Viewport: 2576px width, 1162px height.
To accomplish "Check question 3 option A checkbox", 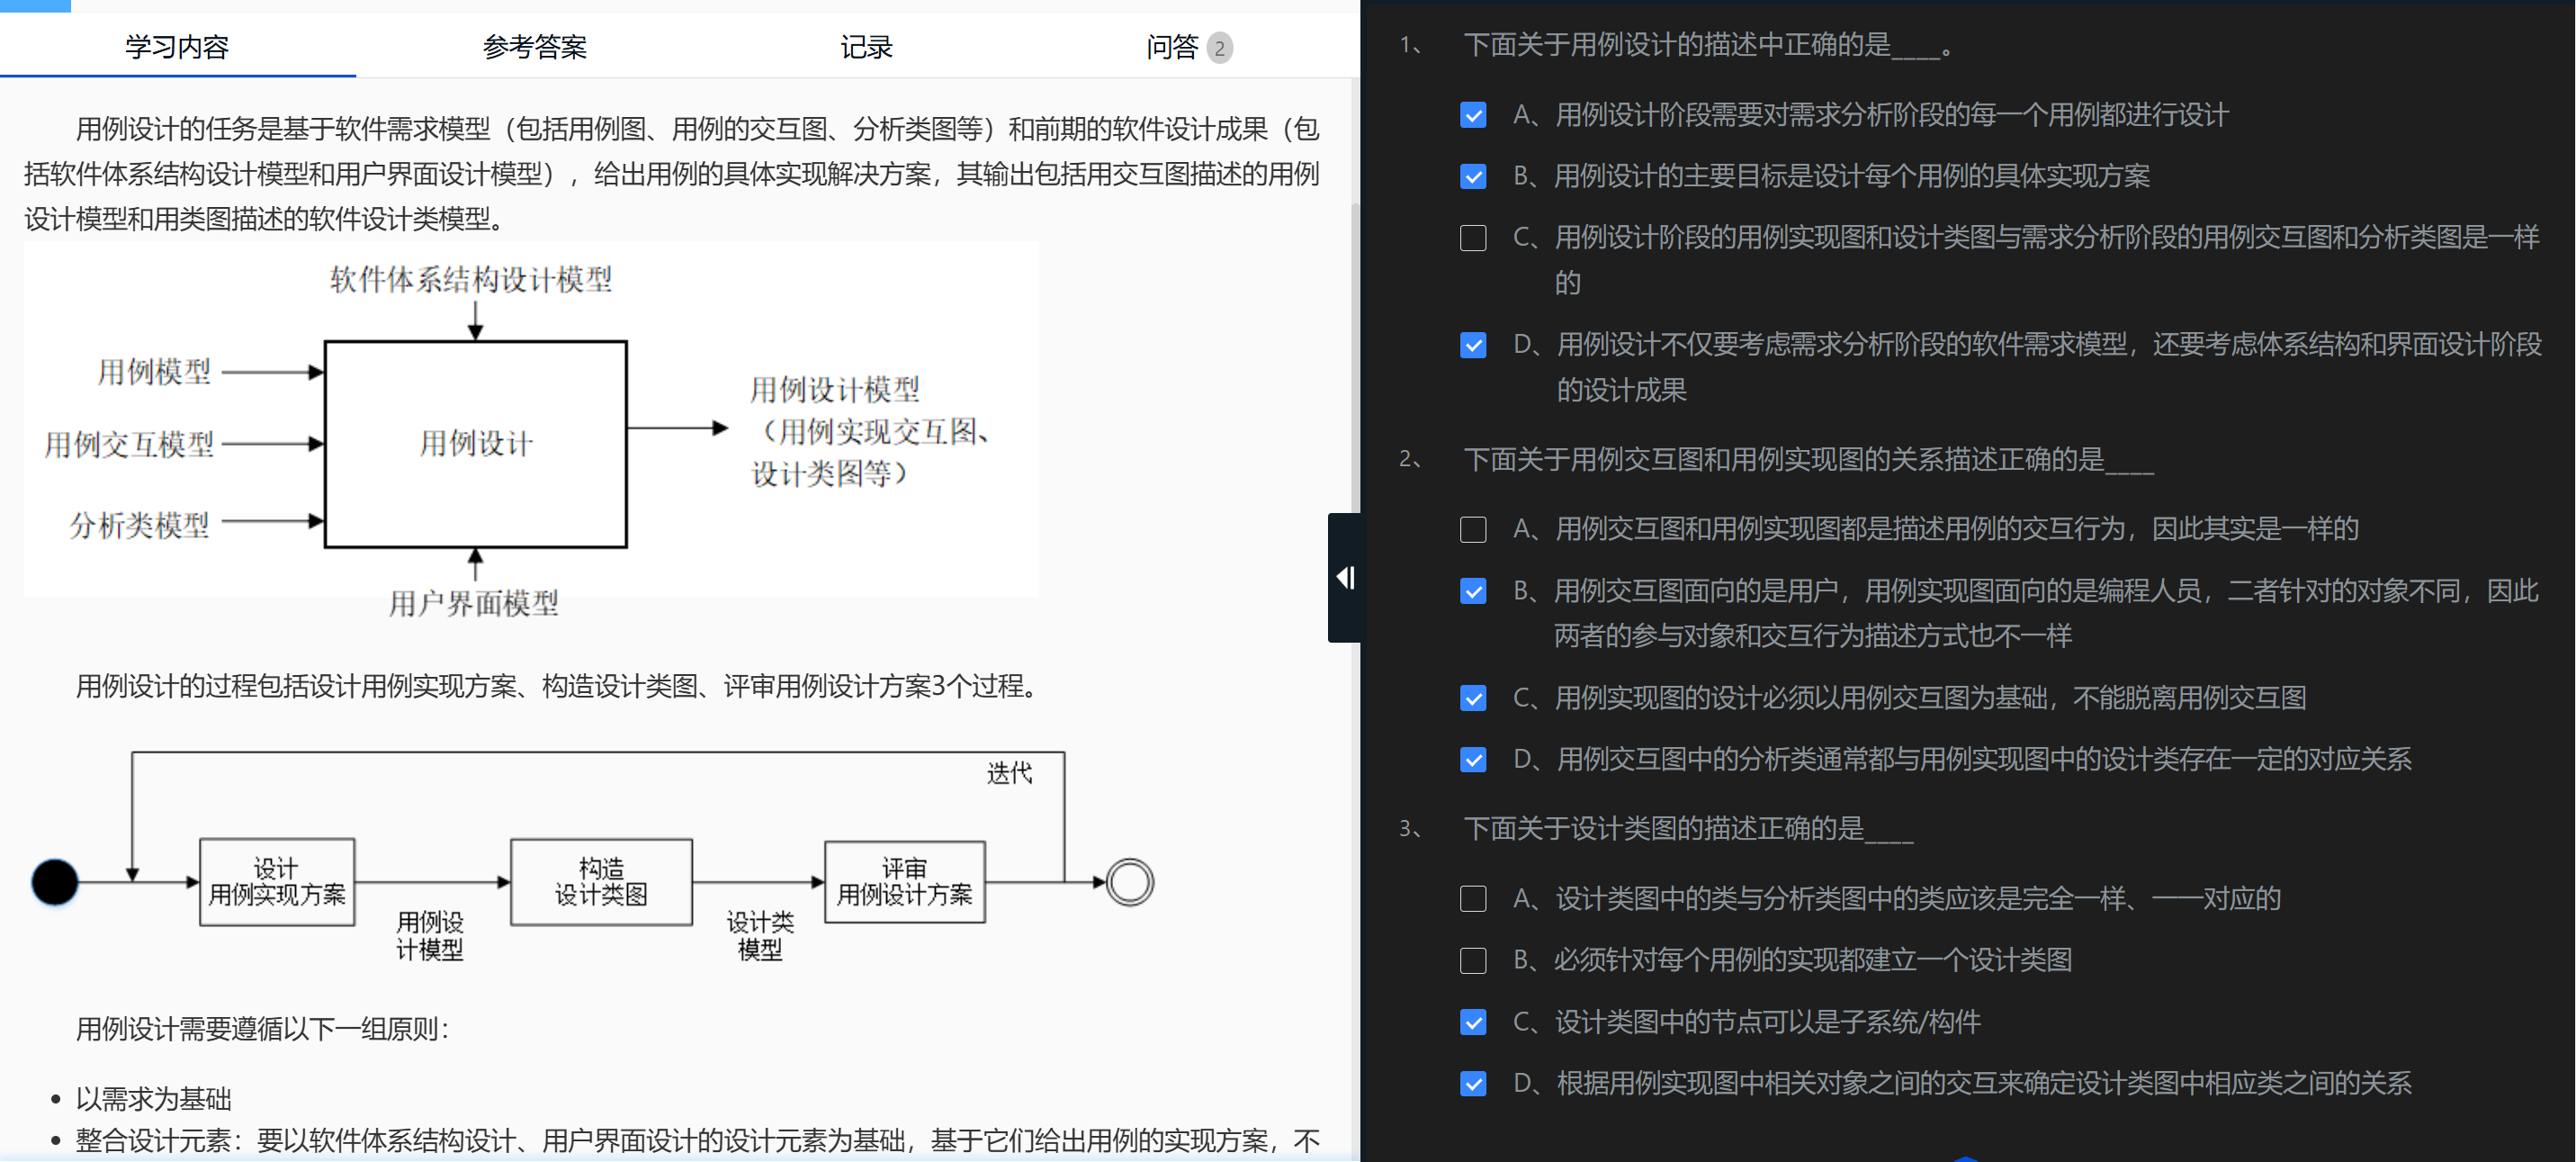I will 1472,899.
